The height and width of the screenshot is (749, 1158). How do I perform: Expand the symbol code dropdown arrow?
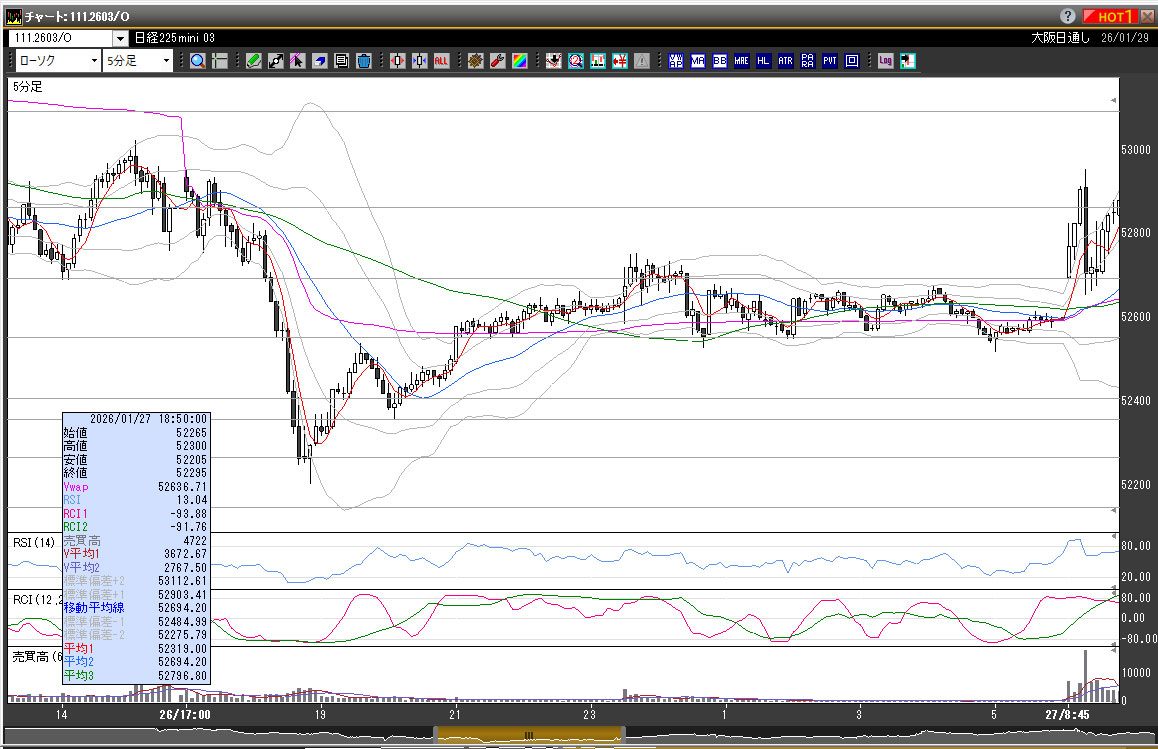click(x=120, y=38)
